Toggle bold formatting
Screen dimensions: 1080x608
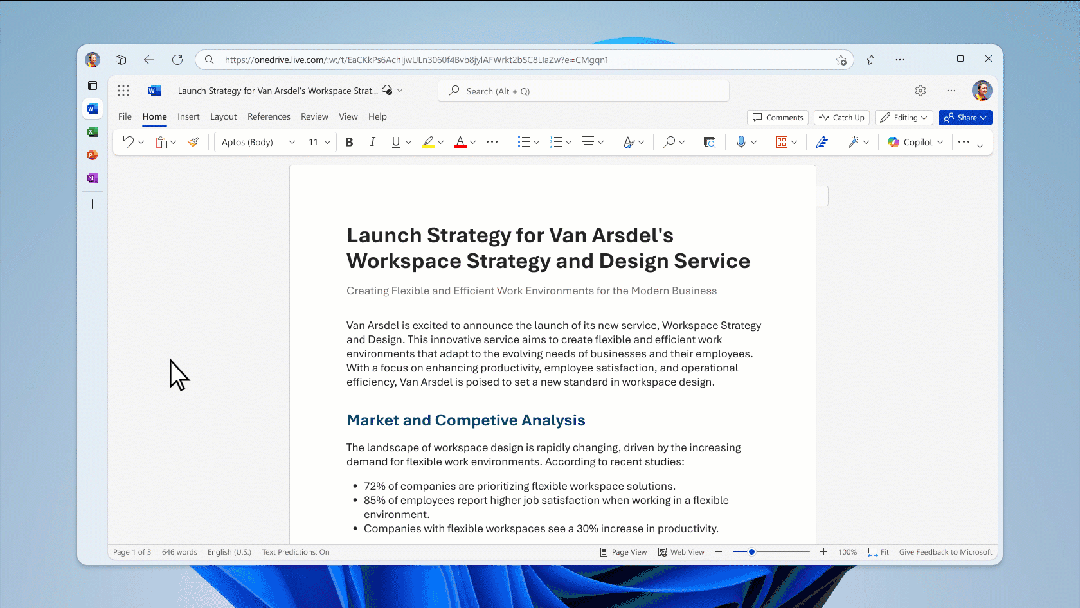[x=349, y=142]
